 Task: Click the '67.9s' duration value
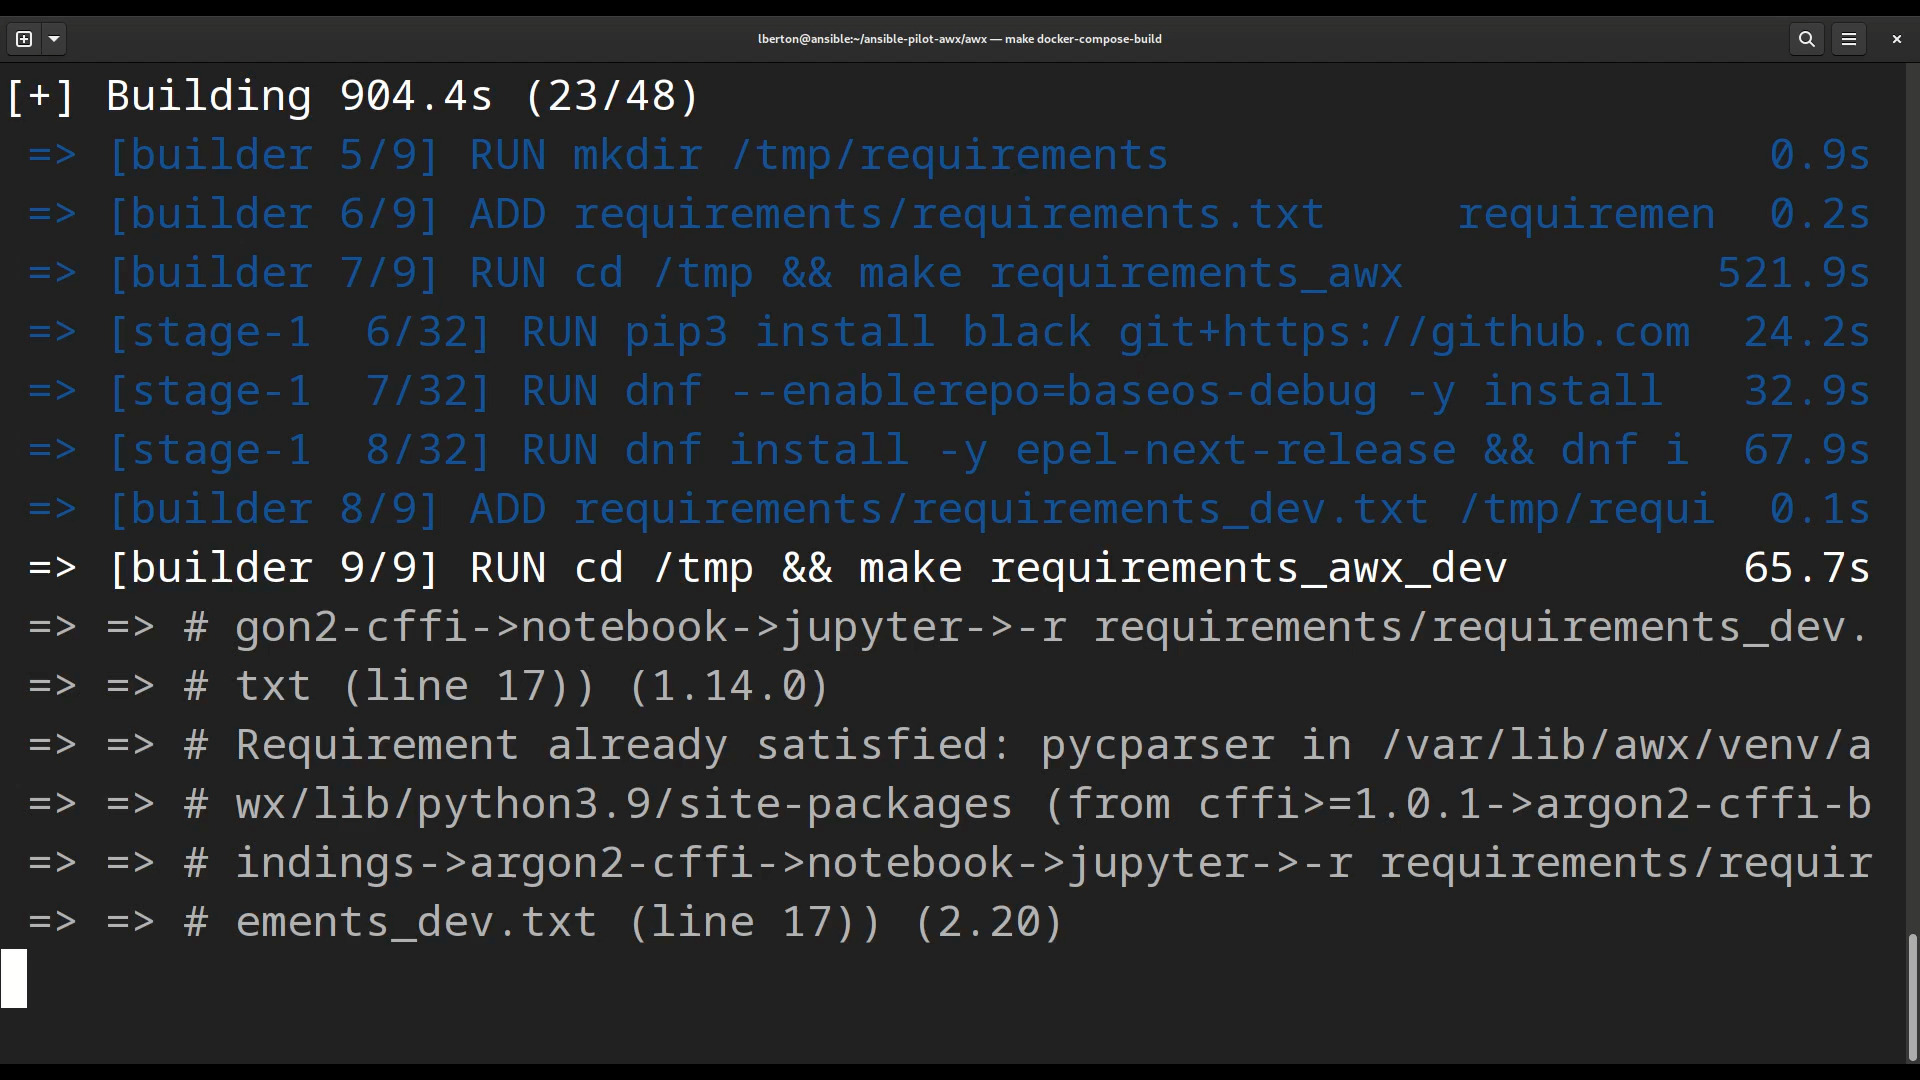[x=1806, y=450]
